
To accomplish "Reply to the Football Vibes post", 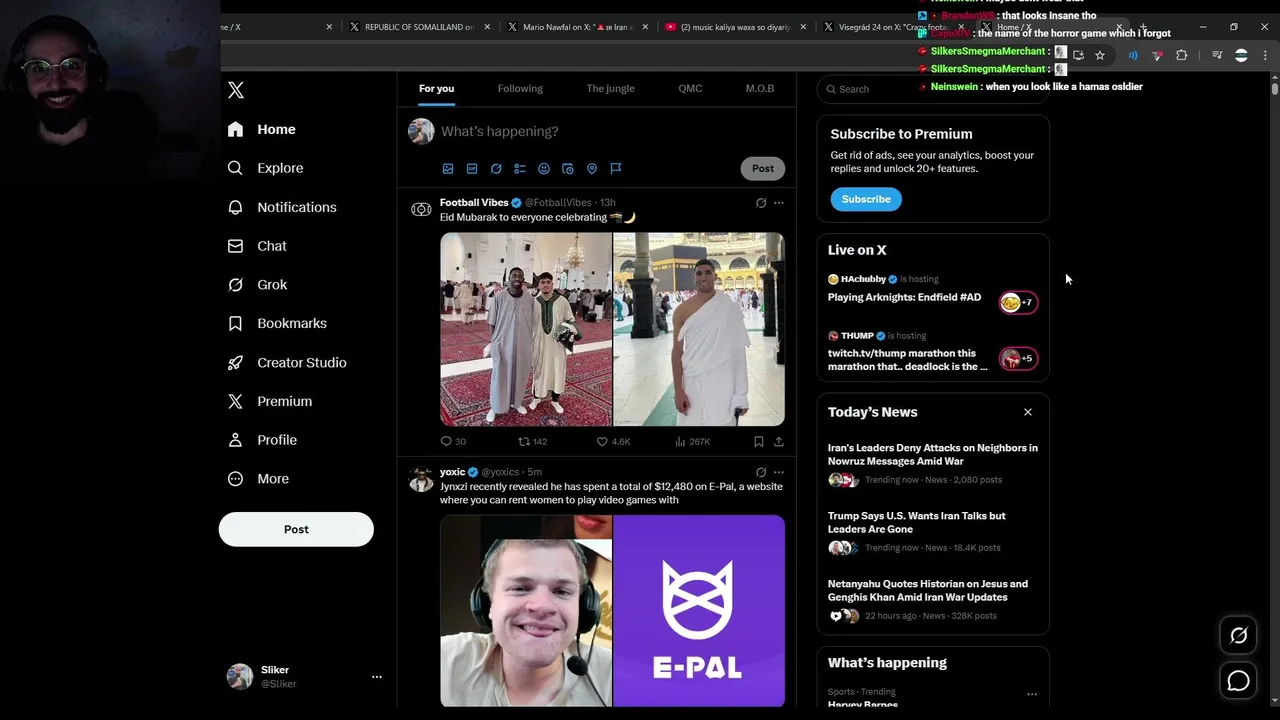I will tap(452, 442).
